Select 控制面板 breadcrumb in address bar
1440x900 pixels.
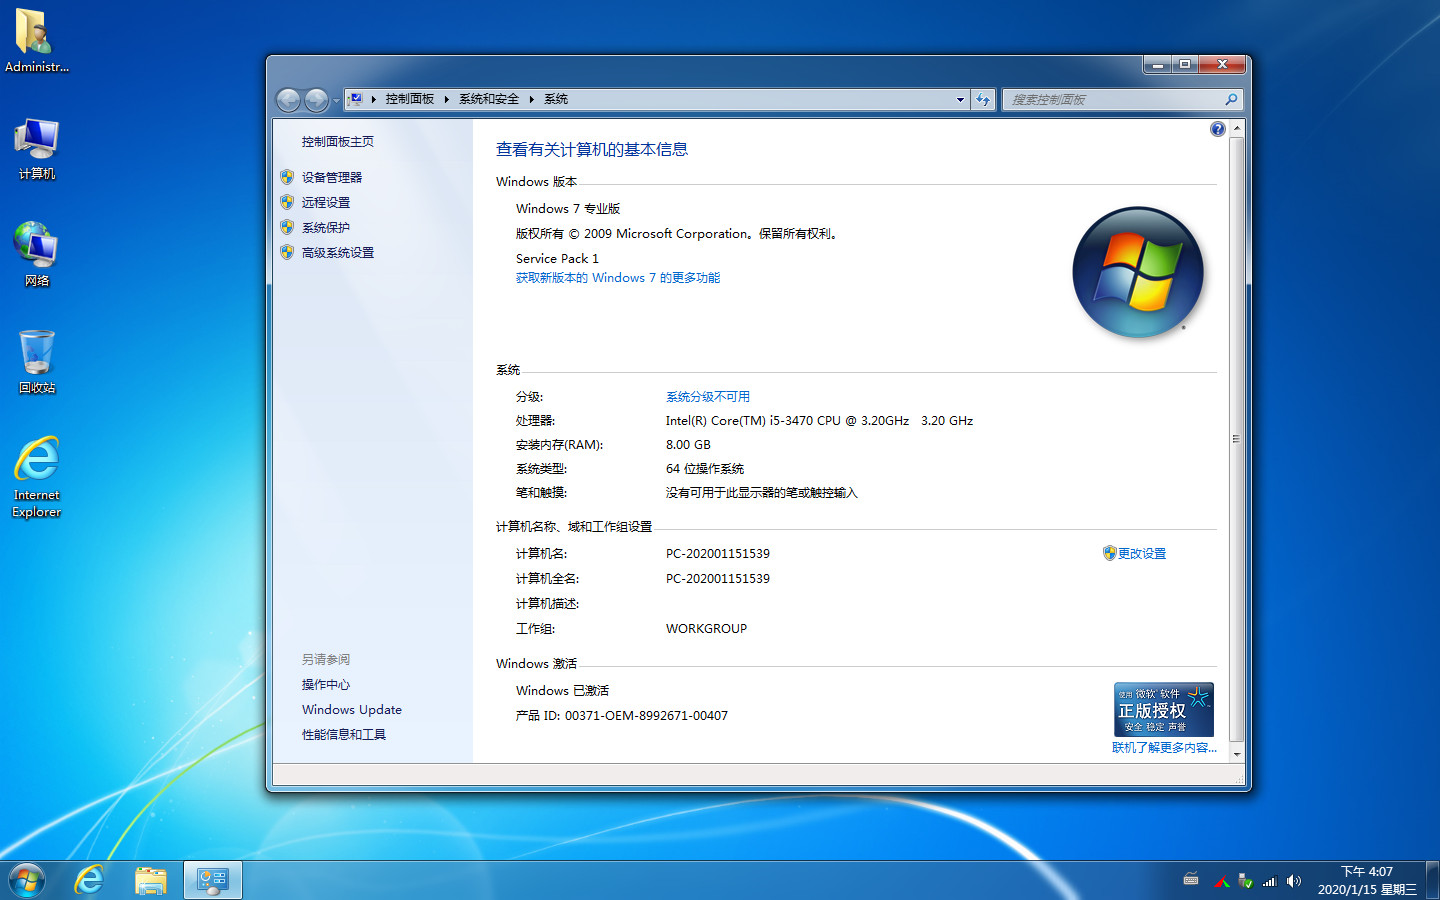(x=410, y=99)
